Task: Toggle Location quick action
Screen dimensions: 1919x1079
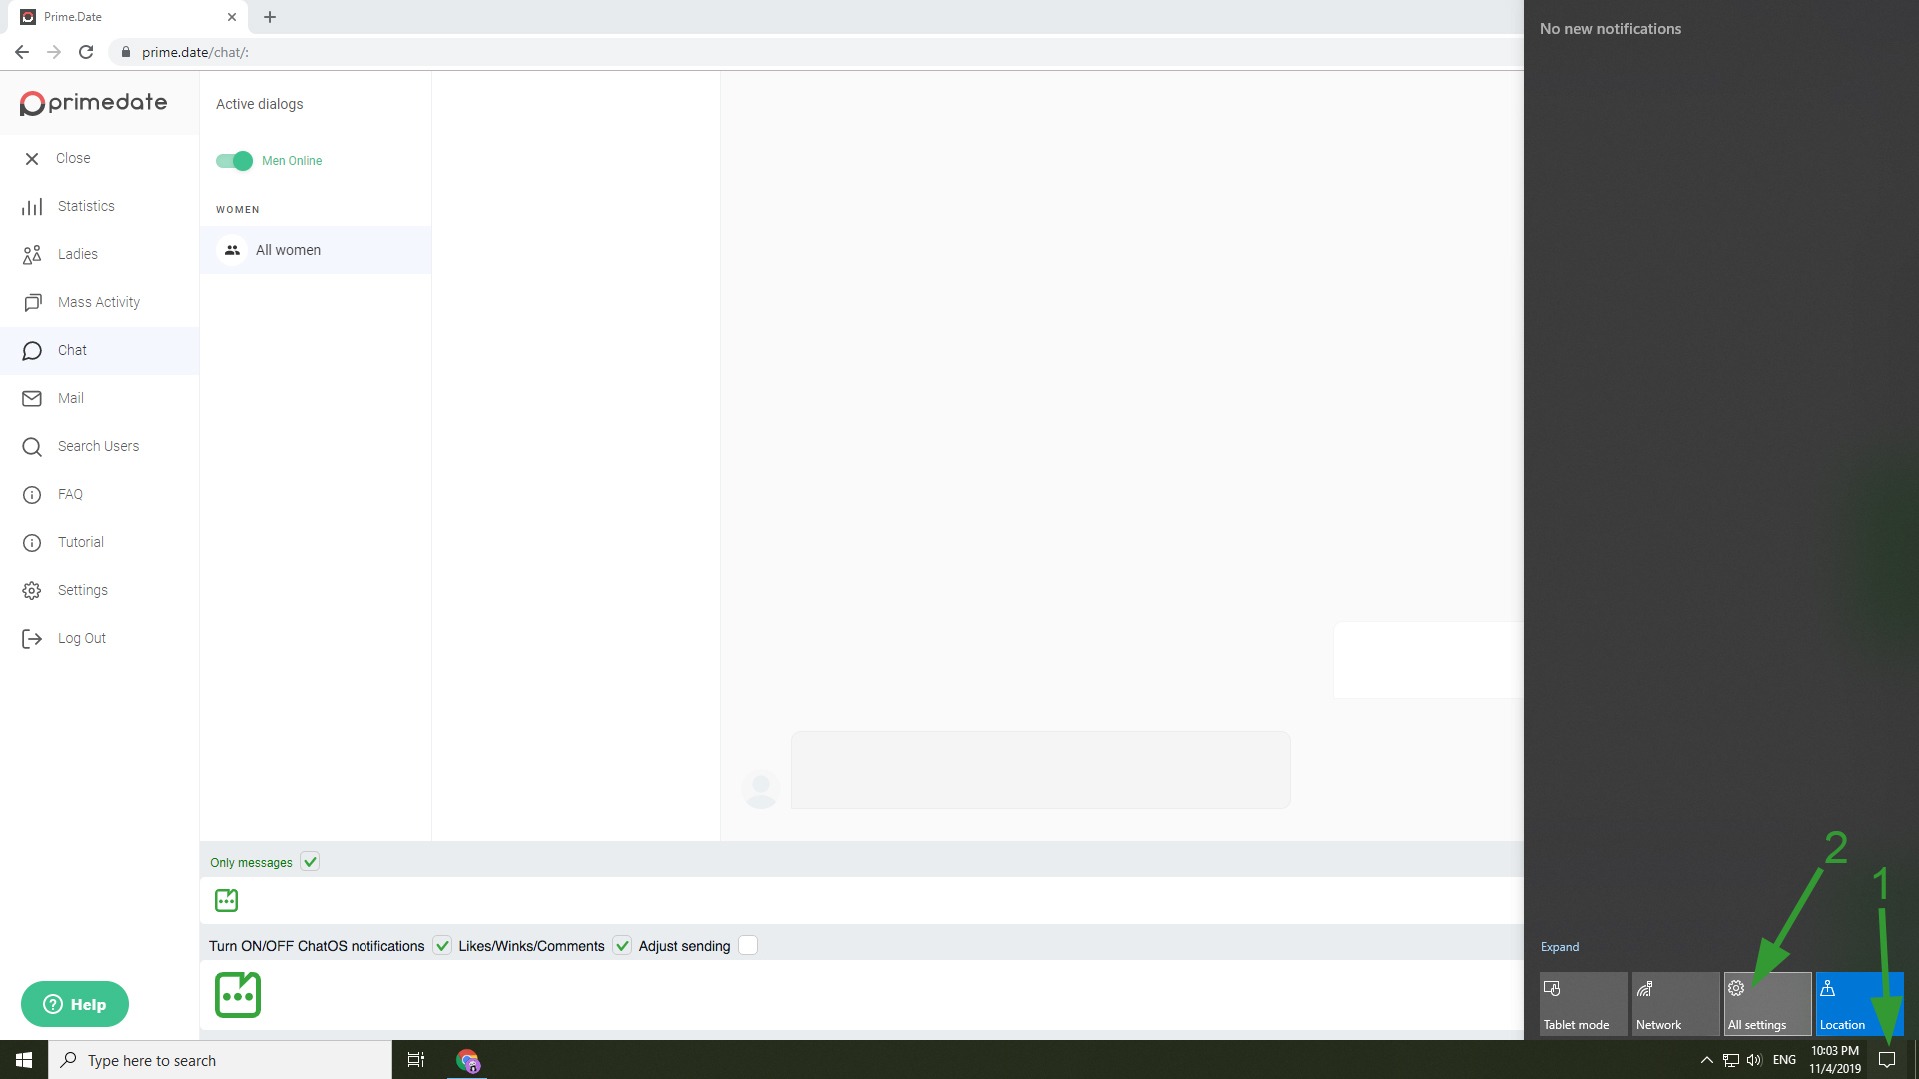Action: (1859, 1004)
